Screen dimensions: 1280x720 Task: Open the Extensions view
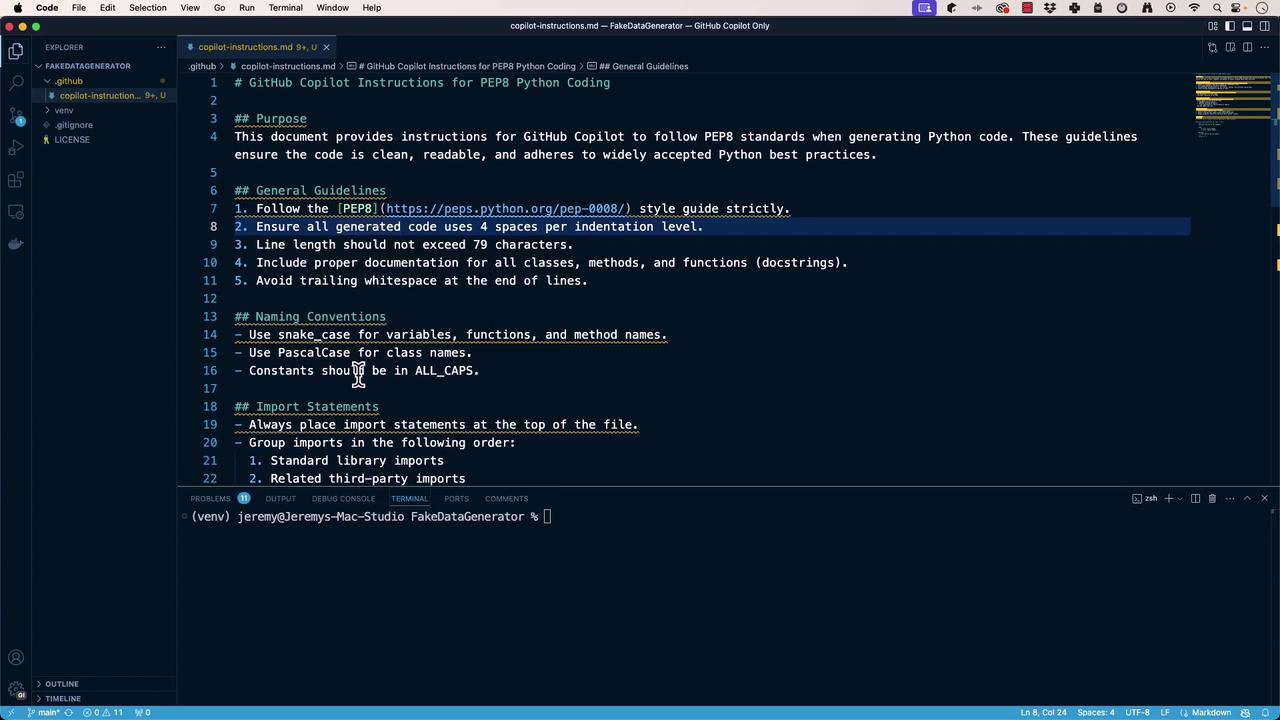pyautogui.click(x=16, y=180)
